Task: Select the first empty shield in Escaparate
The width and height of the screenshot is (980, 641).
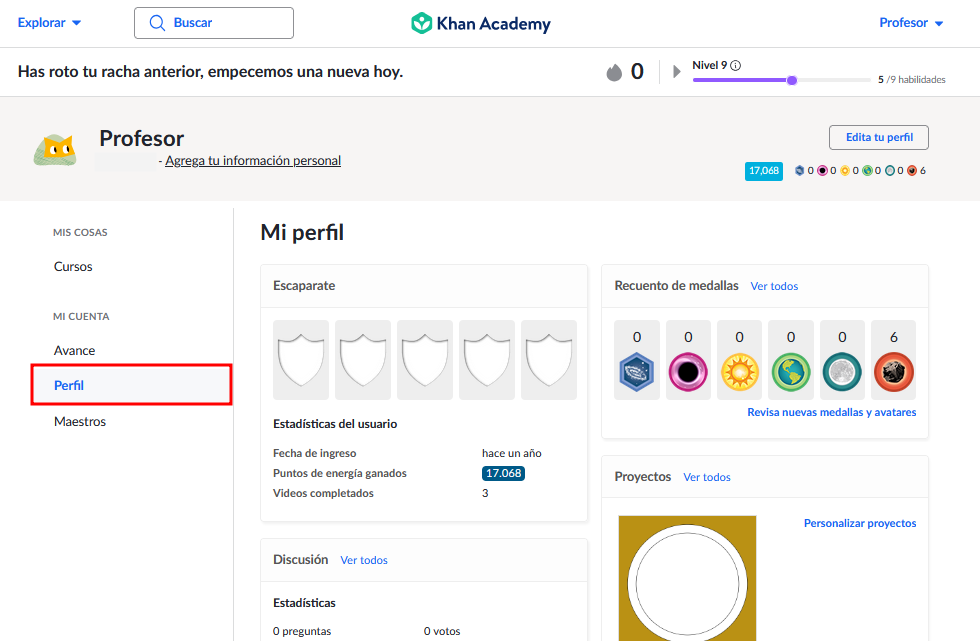Action: coord(301,360)
